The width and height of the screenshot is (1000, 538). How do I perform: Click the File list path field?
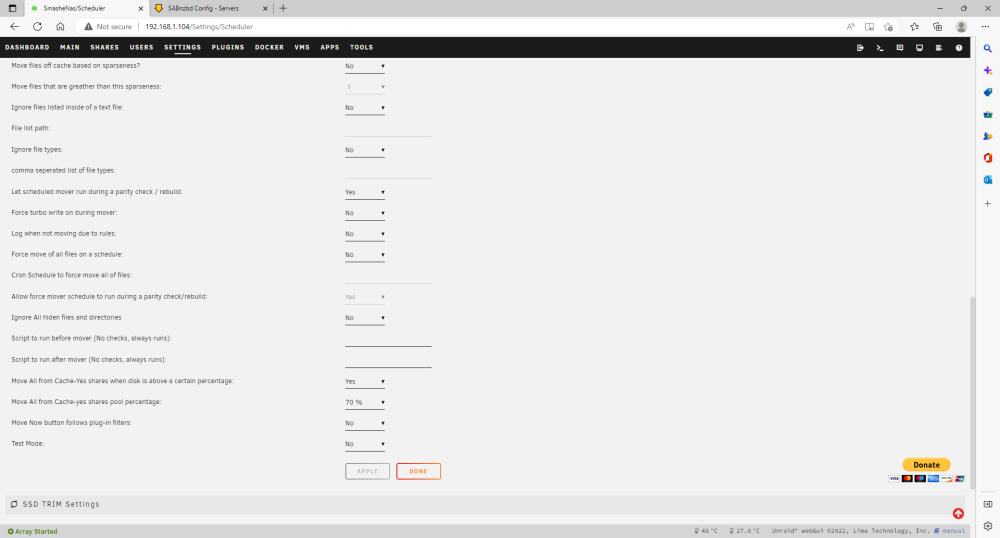click(x=388, y=129)
